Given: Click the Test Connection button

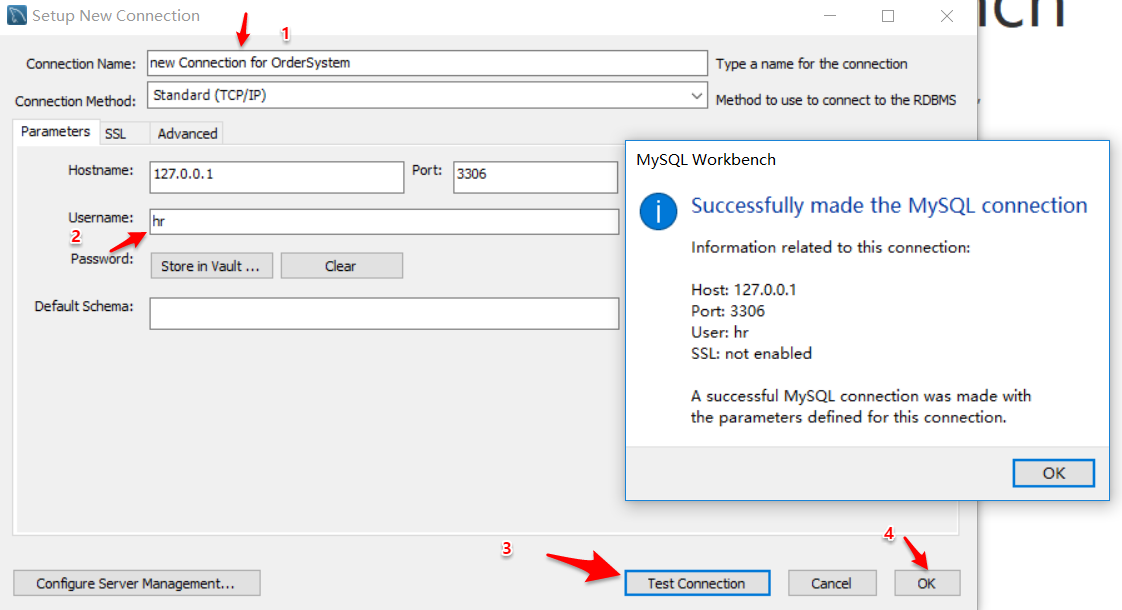Looking at the screenshot, I should click(x=697, y=583).
